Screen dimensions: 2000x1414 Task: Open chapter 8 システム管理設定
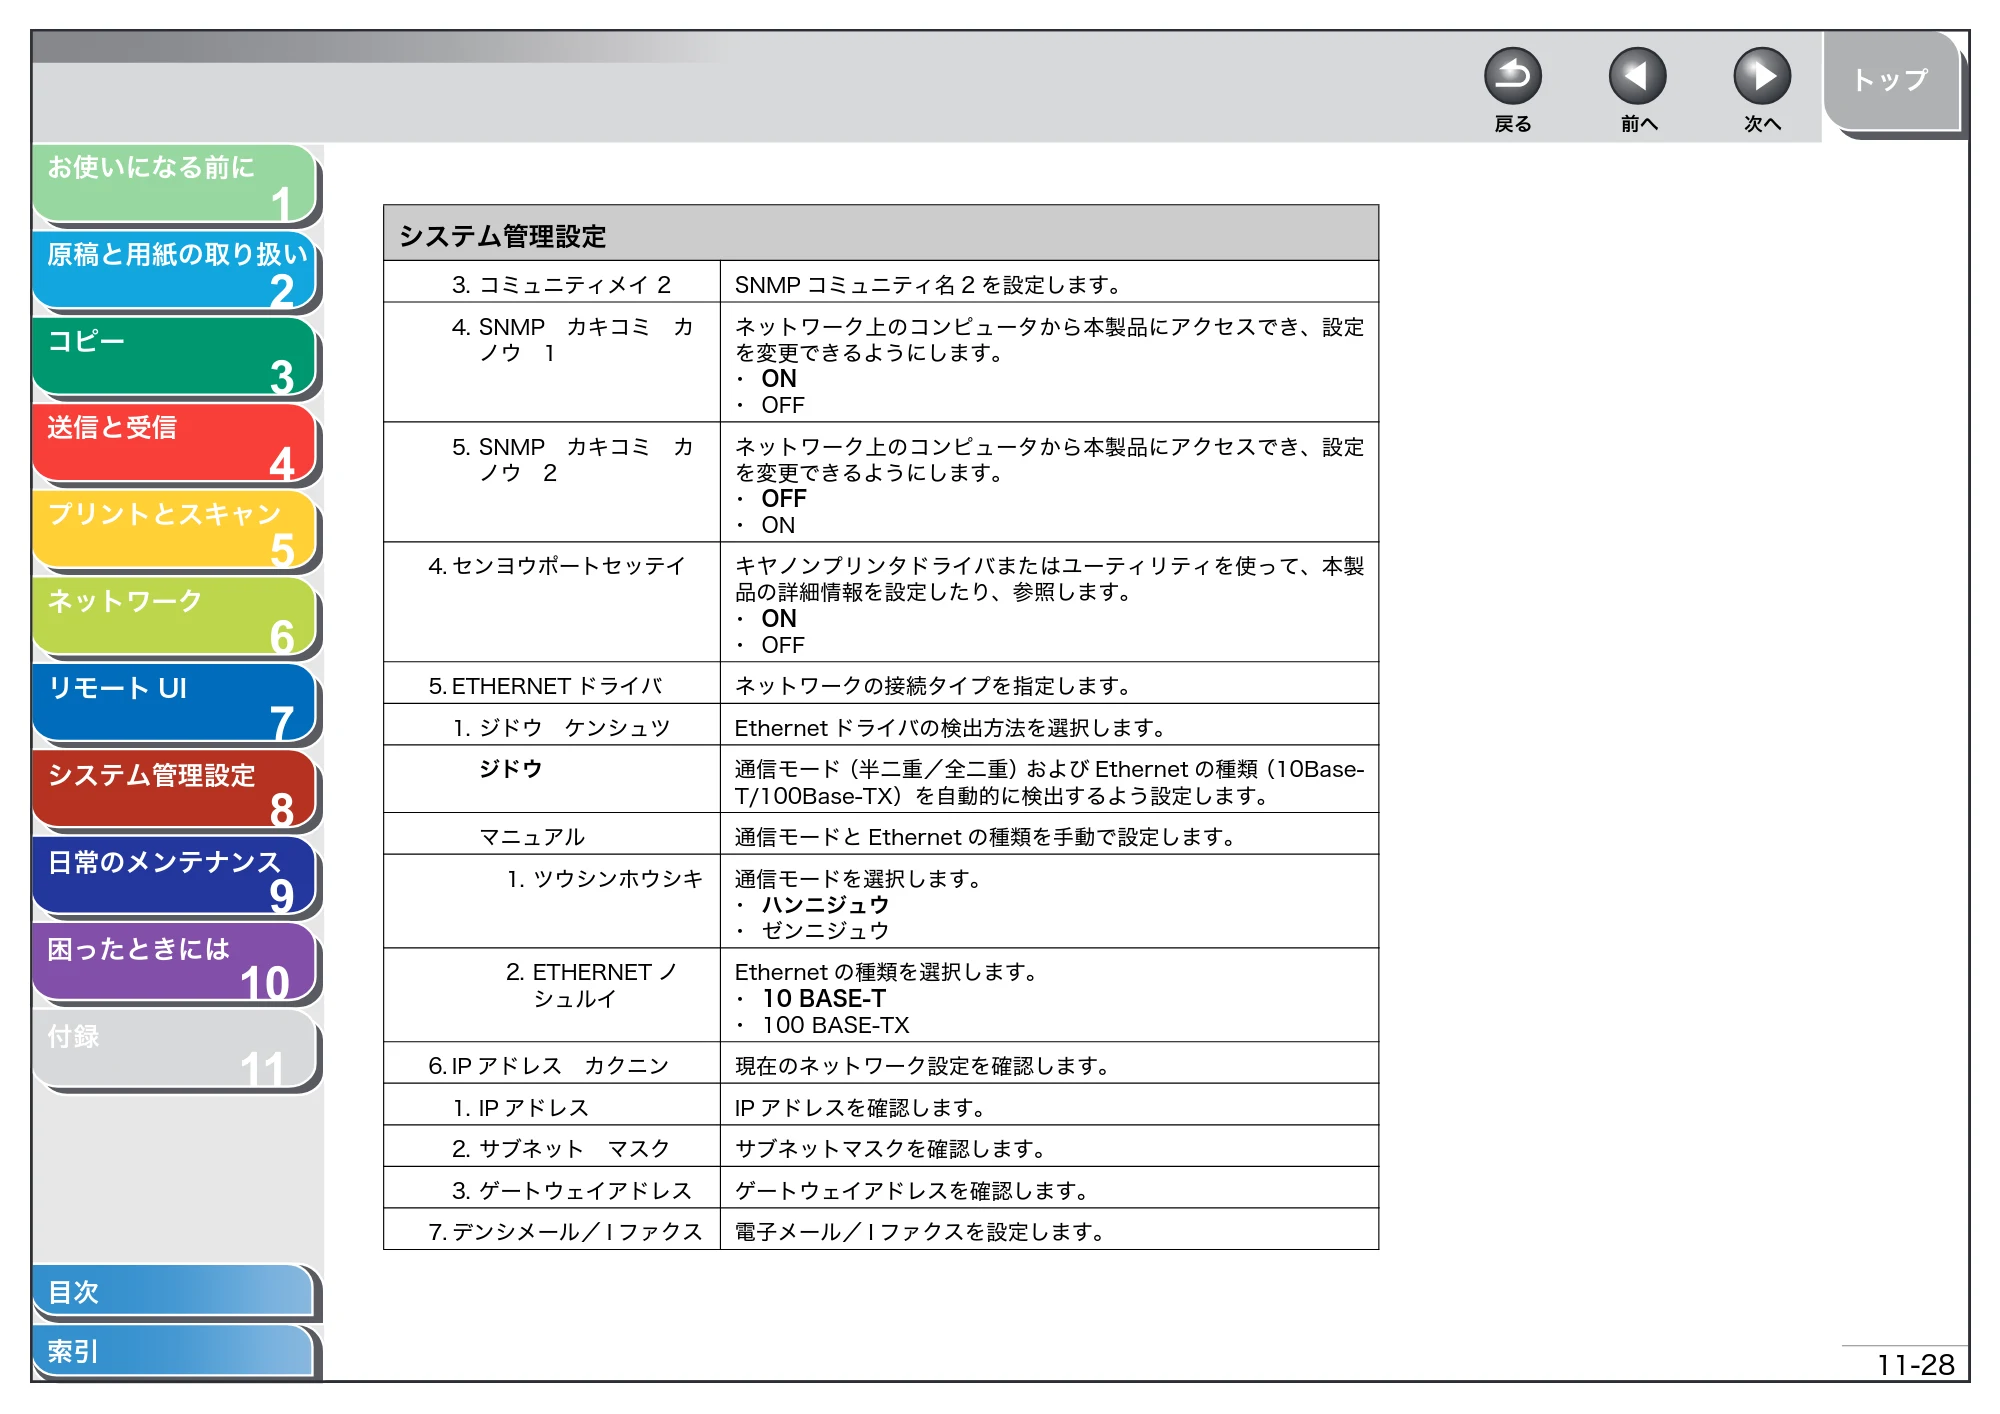point(175,790)
